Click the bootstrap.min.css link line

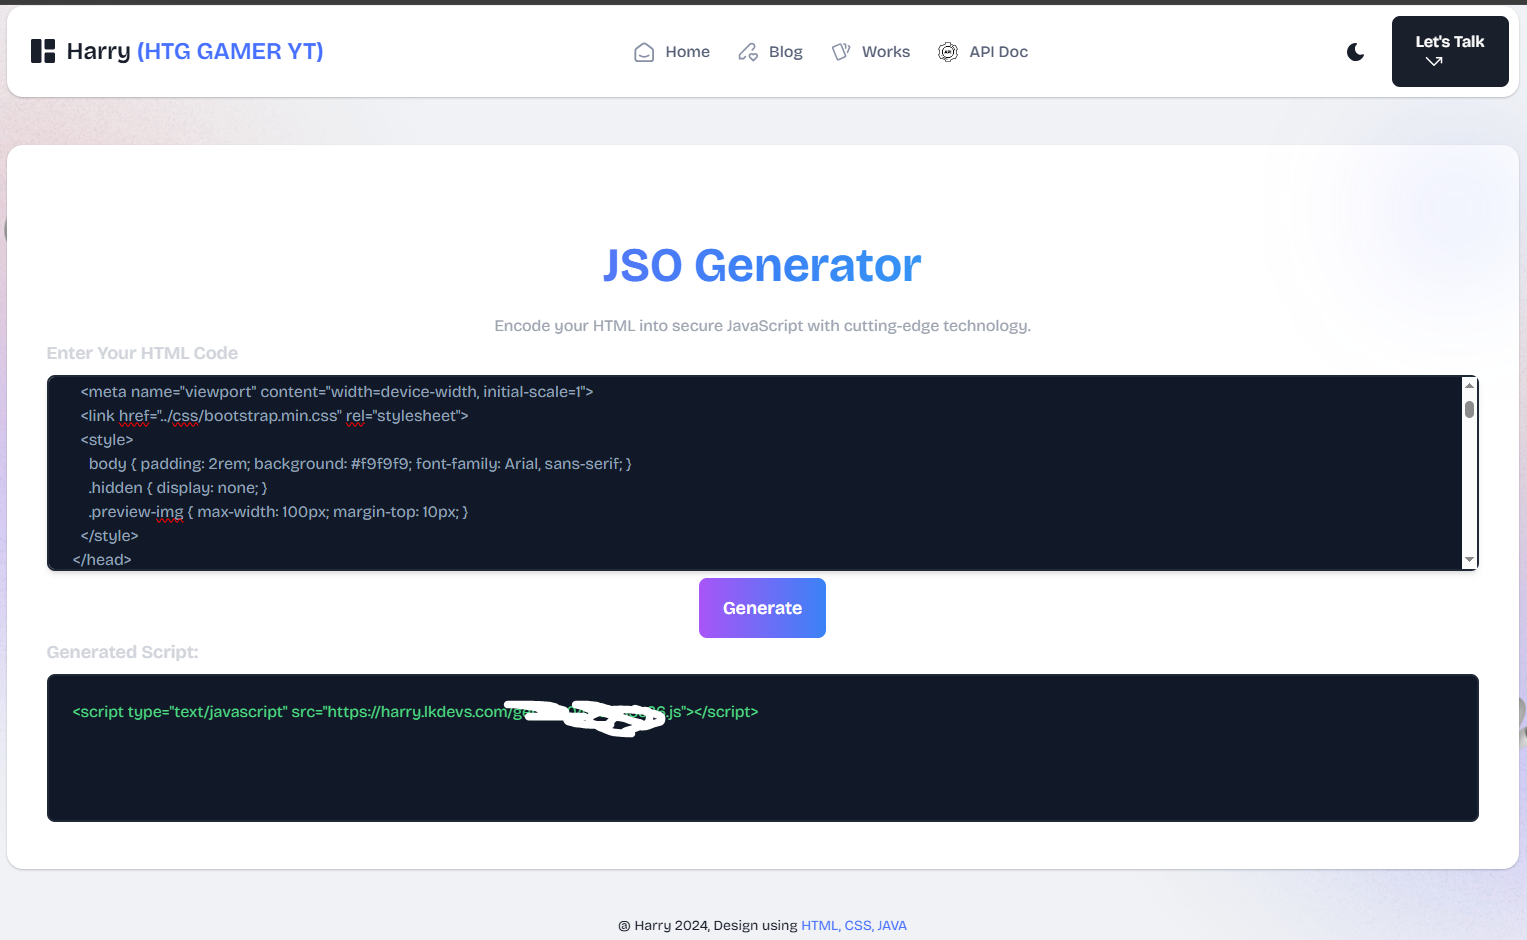coord(274,416)
